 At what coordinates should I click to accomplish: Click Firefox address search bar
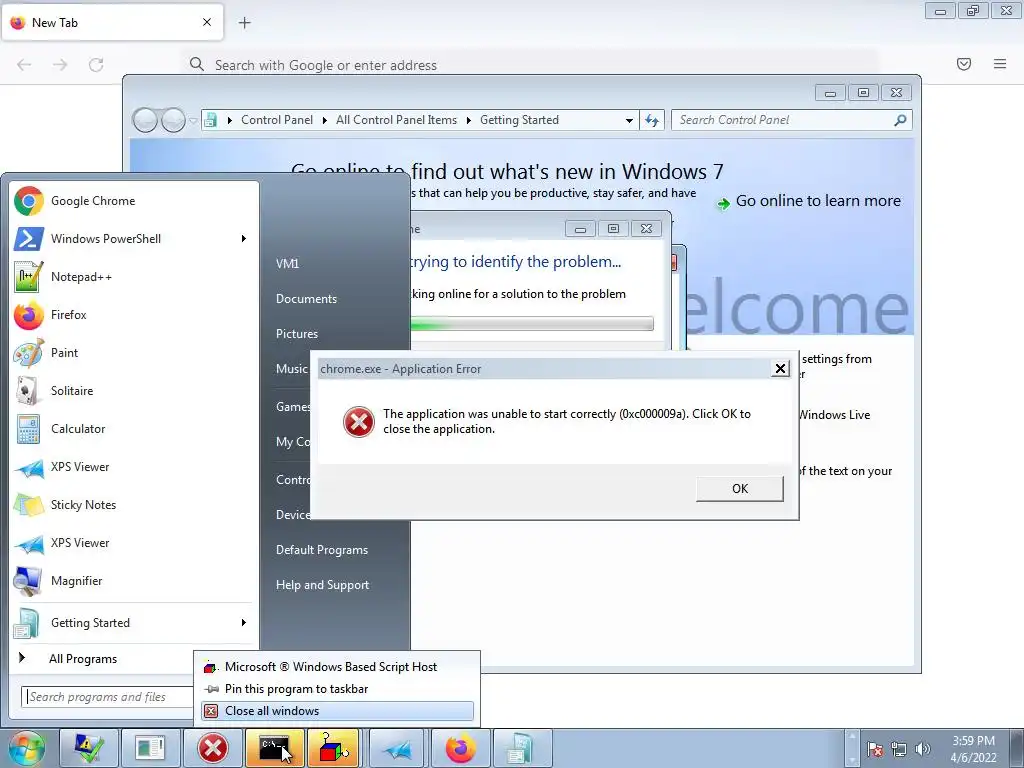[x=532, y=65]
